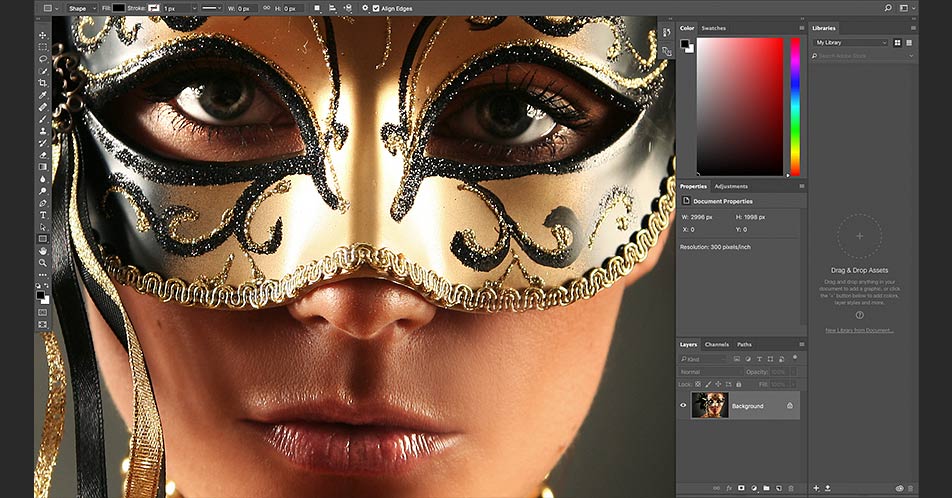Select the Type tool

pyautogui.click(x=42, y=215)
